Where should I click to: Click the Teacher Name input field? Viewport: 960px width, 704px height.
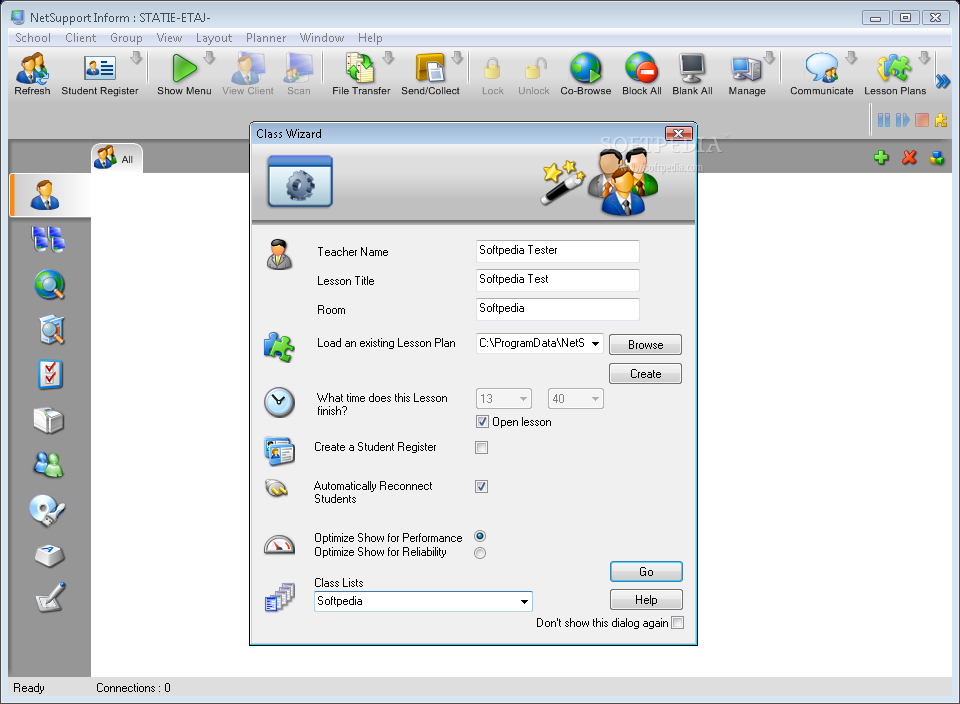click(558, 251)
